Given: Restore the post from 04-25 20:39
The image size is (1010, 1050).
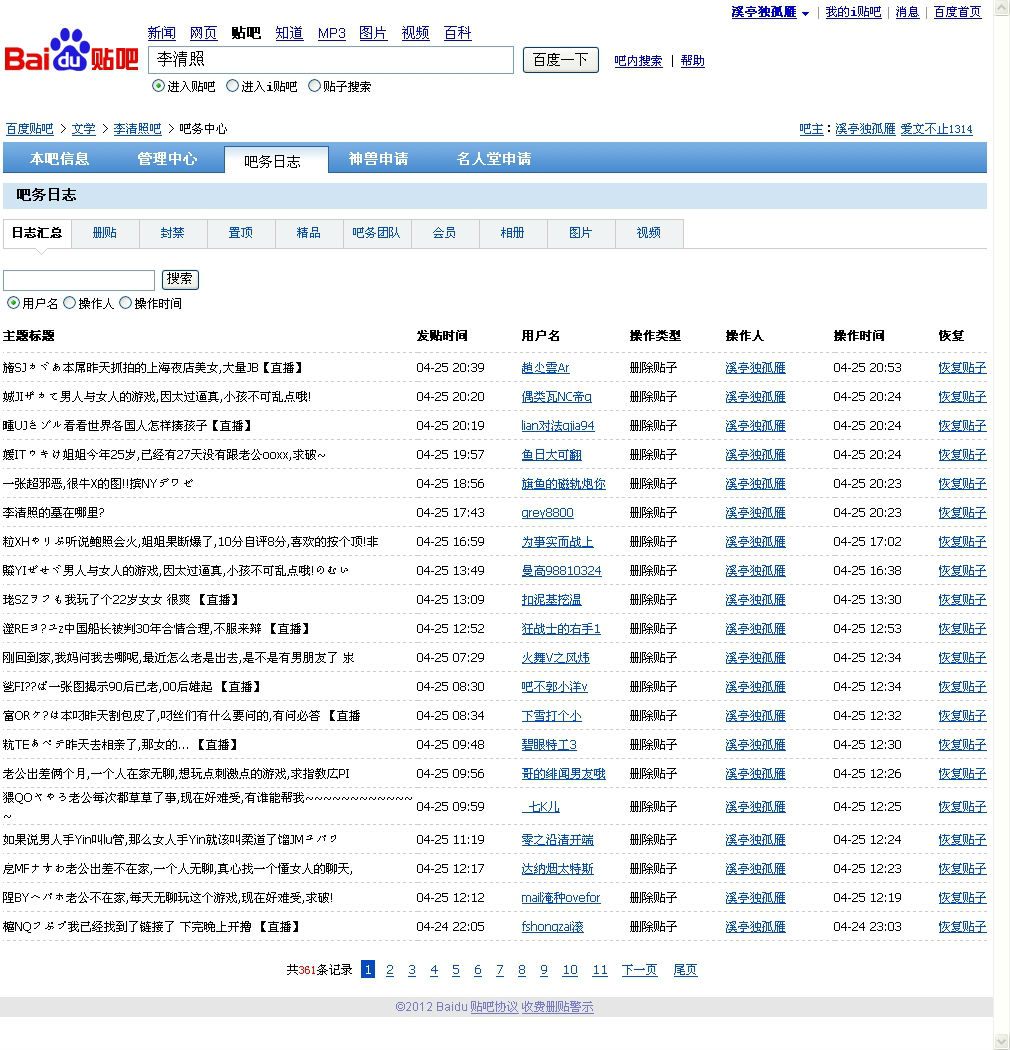Looking at the screenshot, I should tap(962, 368).
